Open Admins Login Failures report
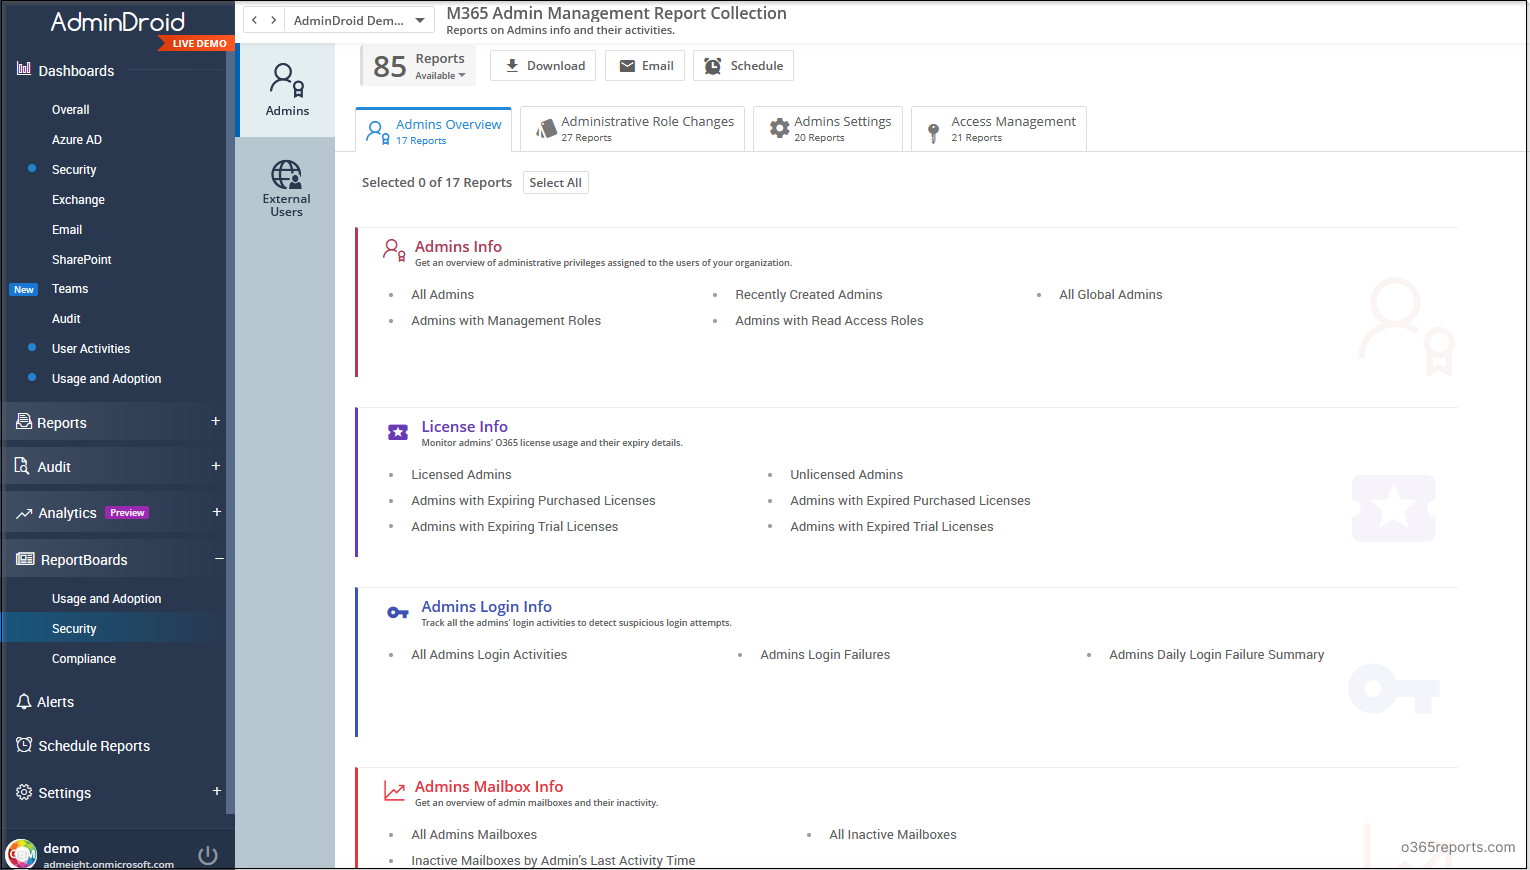1530x870 pixels. 825,654
